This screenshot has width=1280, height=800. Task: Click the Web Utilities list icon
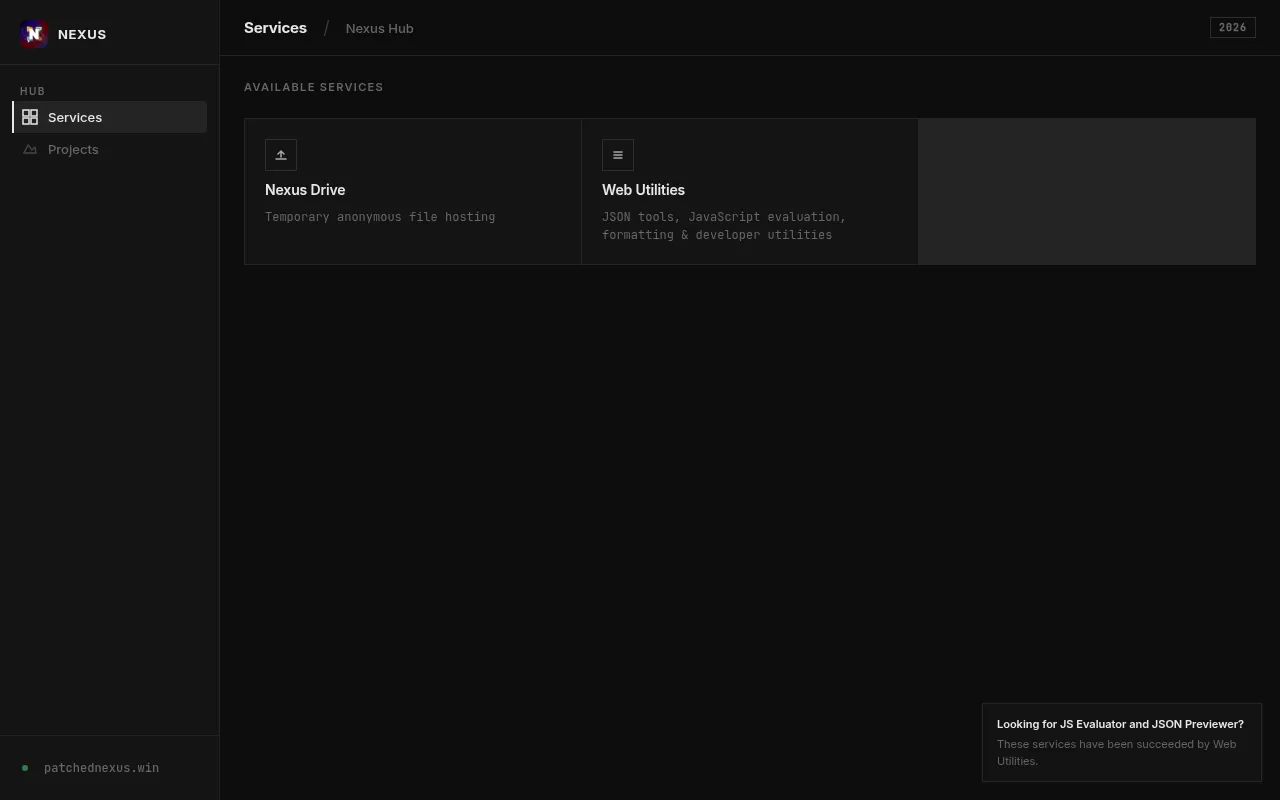(x=618, y=155)
